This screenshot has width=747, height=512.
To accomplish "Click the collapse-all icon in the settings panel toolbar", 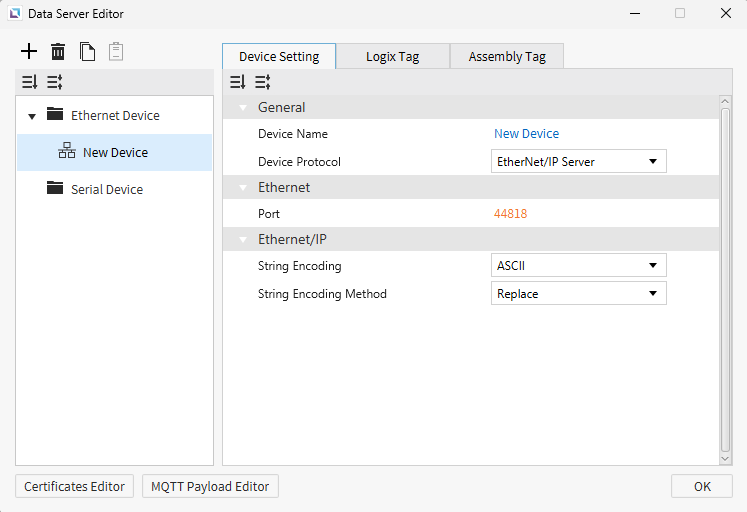I will [x=238, y=82].
